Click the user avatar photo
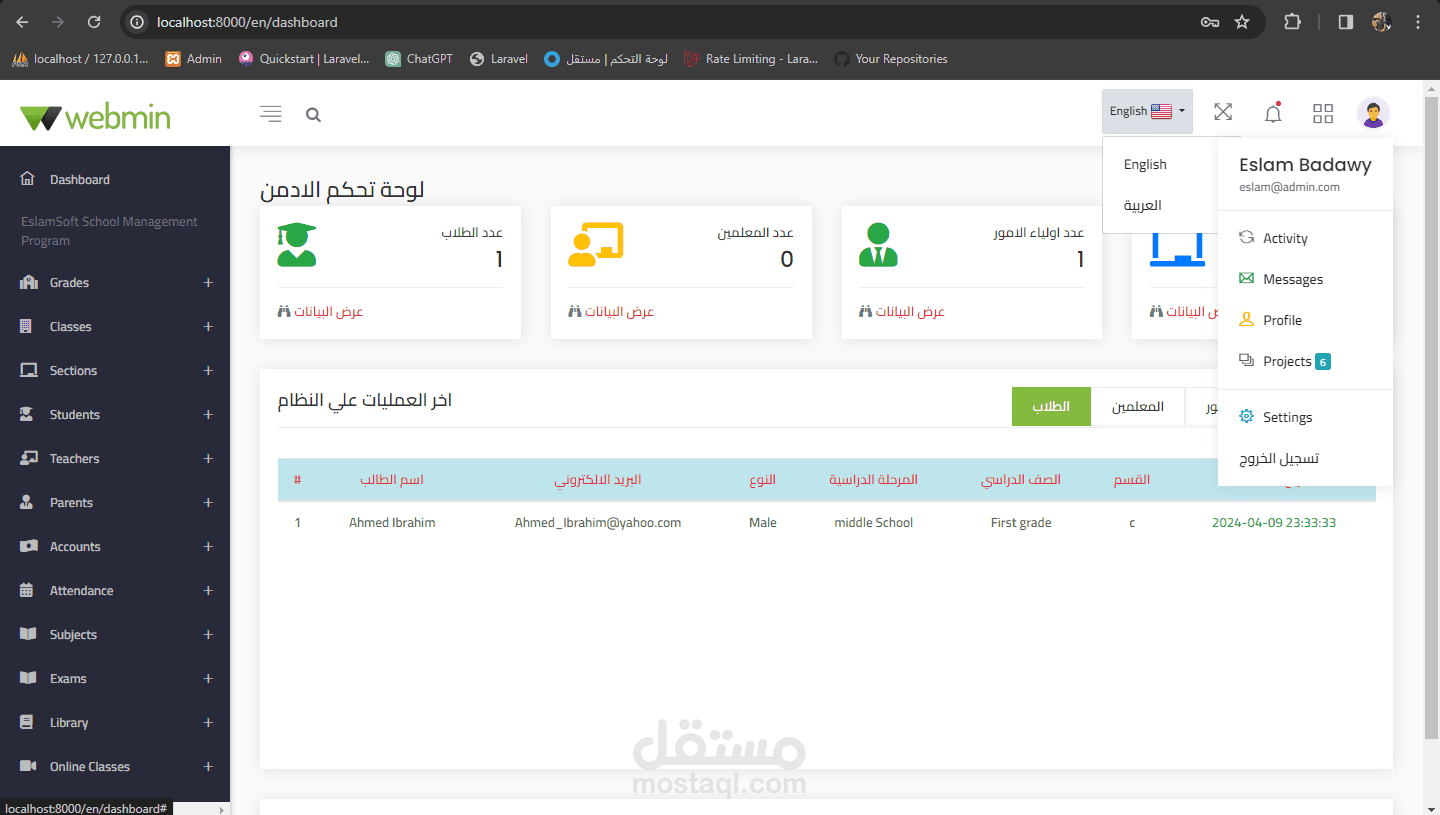The width and height of the screenshot is (1440, 815). 1373,113
